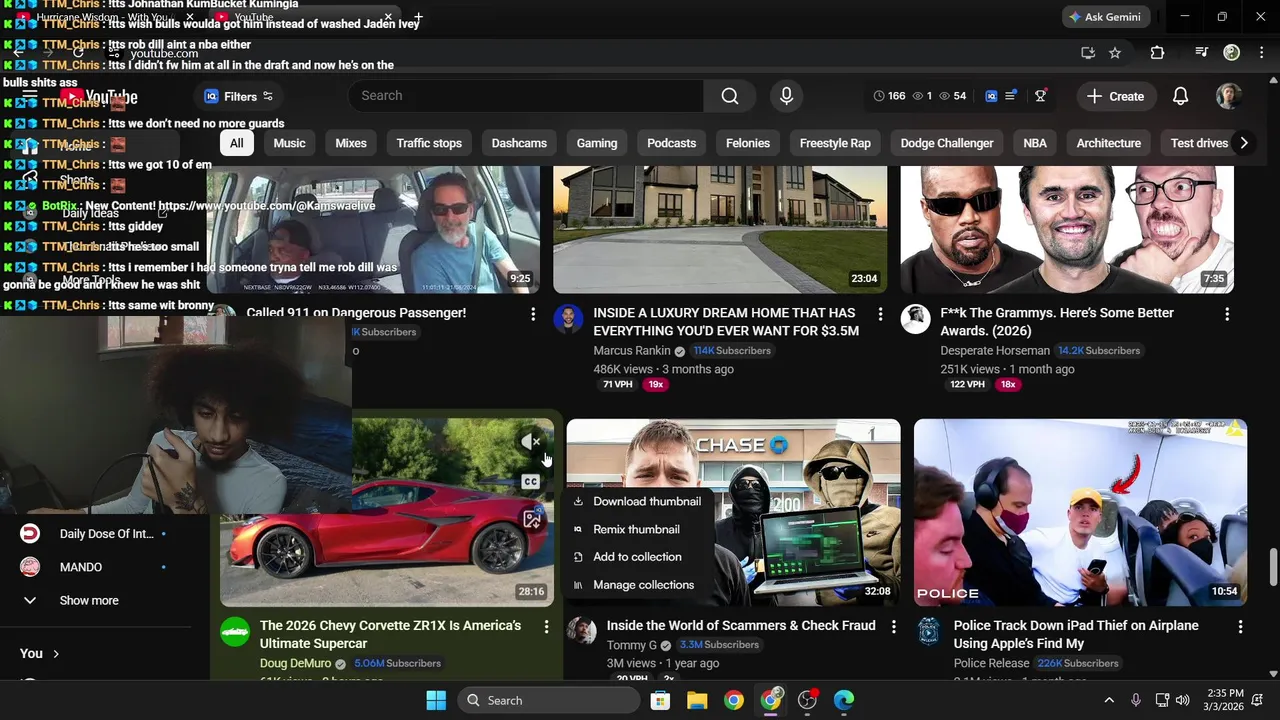Select the Architecture chip
Image resolution: width=1280 pixels, height=720 pixels.
coord(1108,143)
